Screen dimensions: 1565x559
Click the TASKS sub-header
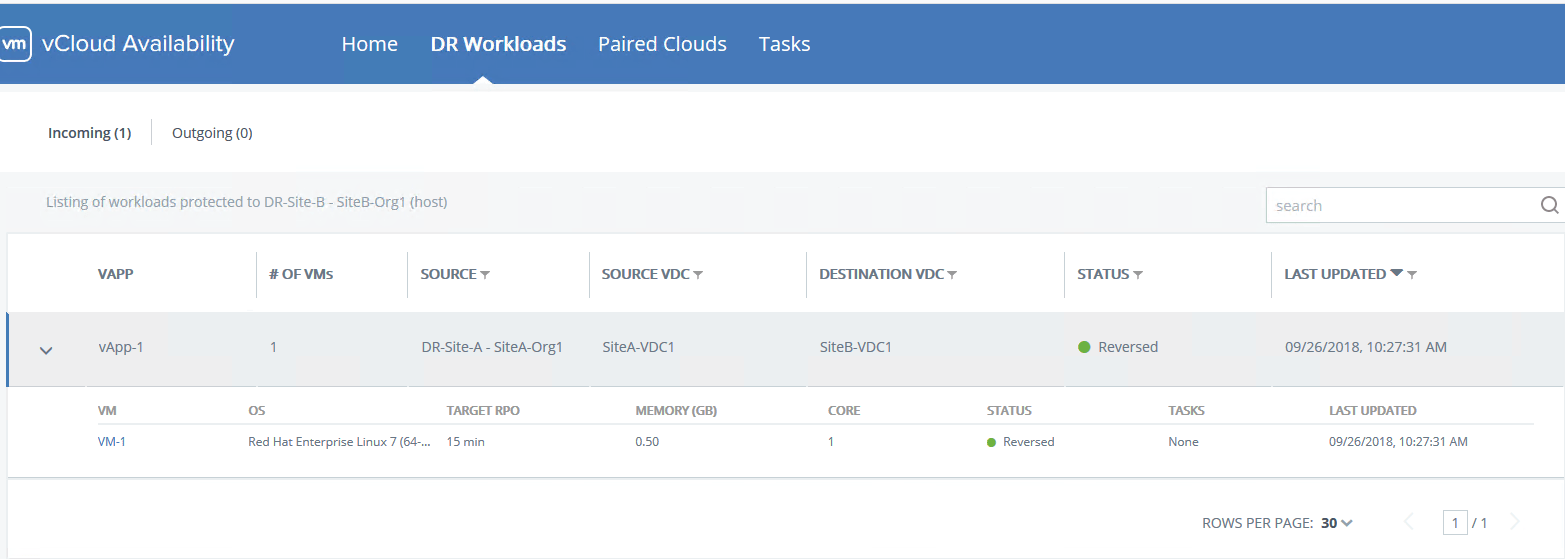point(1186,410)
